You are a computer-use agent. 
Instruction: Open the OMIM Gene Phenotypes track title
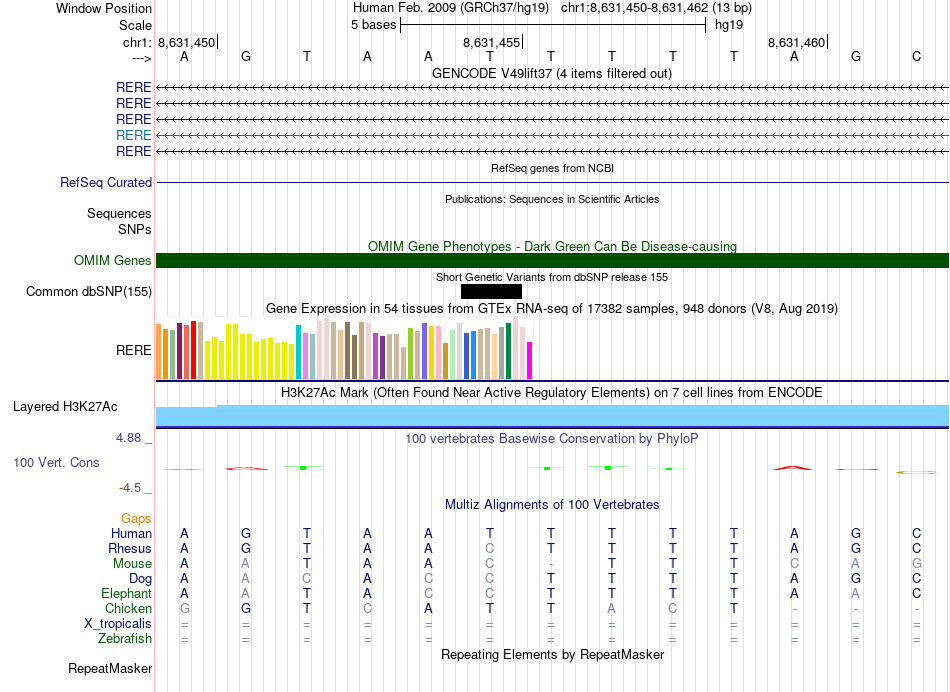tap(552, 246)
